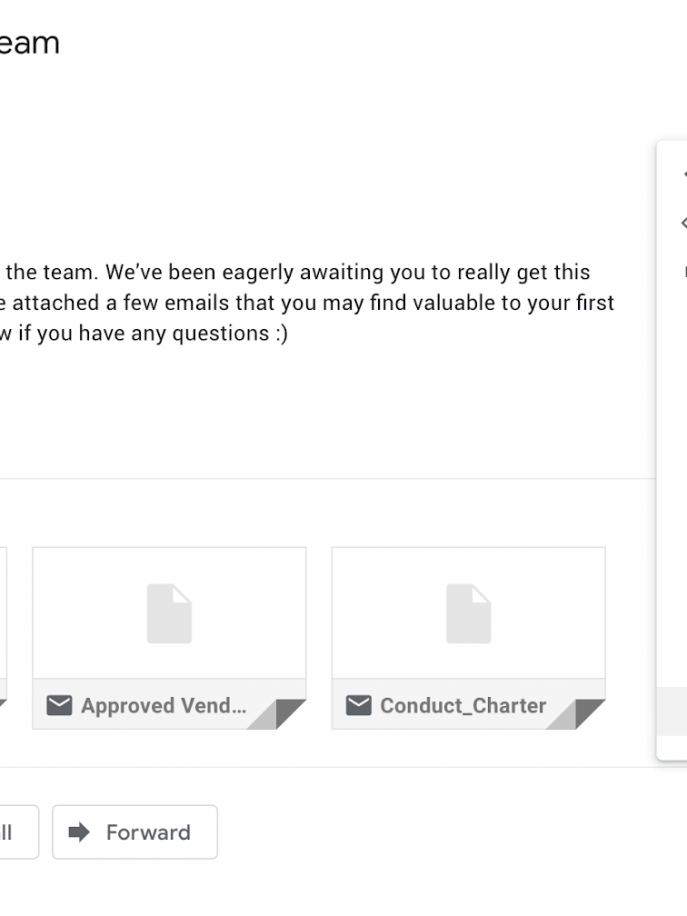Select the second arrow item in popup menu
Image resolution: width=687 pixels, height=916 pixels.
point(683,223)
